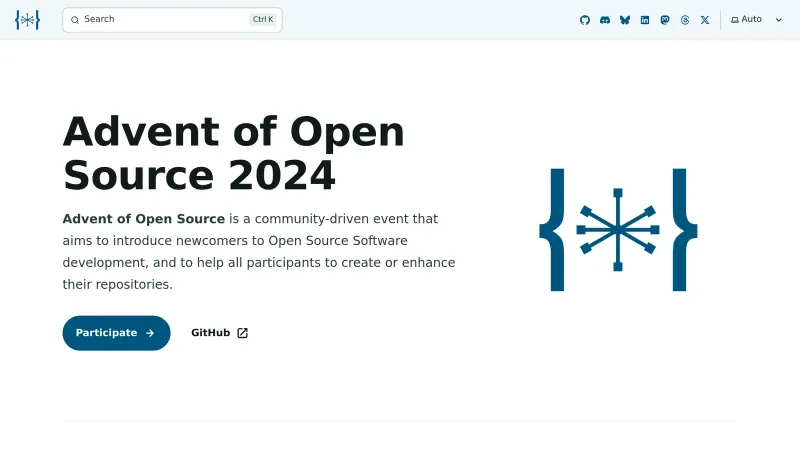Click the site logo in top-left corner
This screenshot has width=800, height=450.
[28, 20]
